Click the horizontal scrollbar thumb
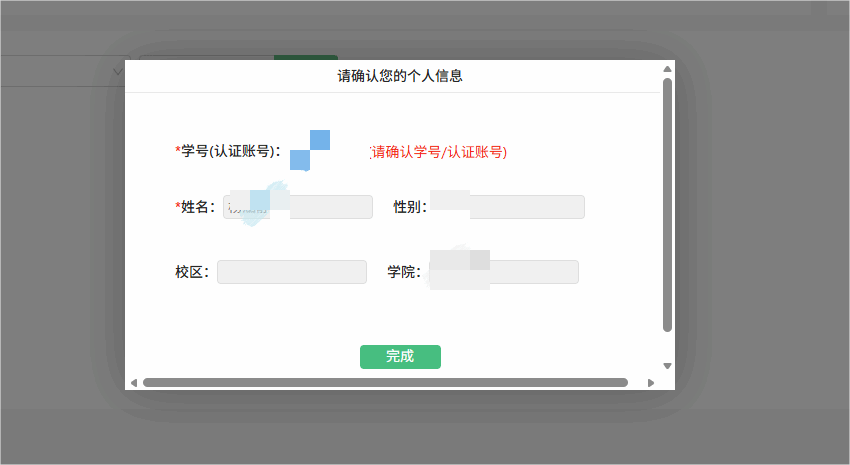 [385, 382]
